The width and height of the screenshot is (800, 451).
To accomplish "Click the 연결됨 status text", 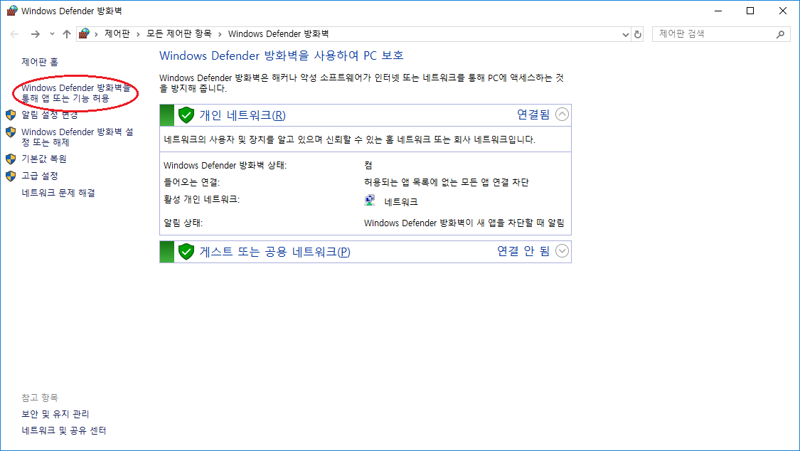I will tap(533, 115).
